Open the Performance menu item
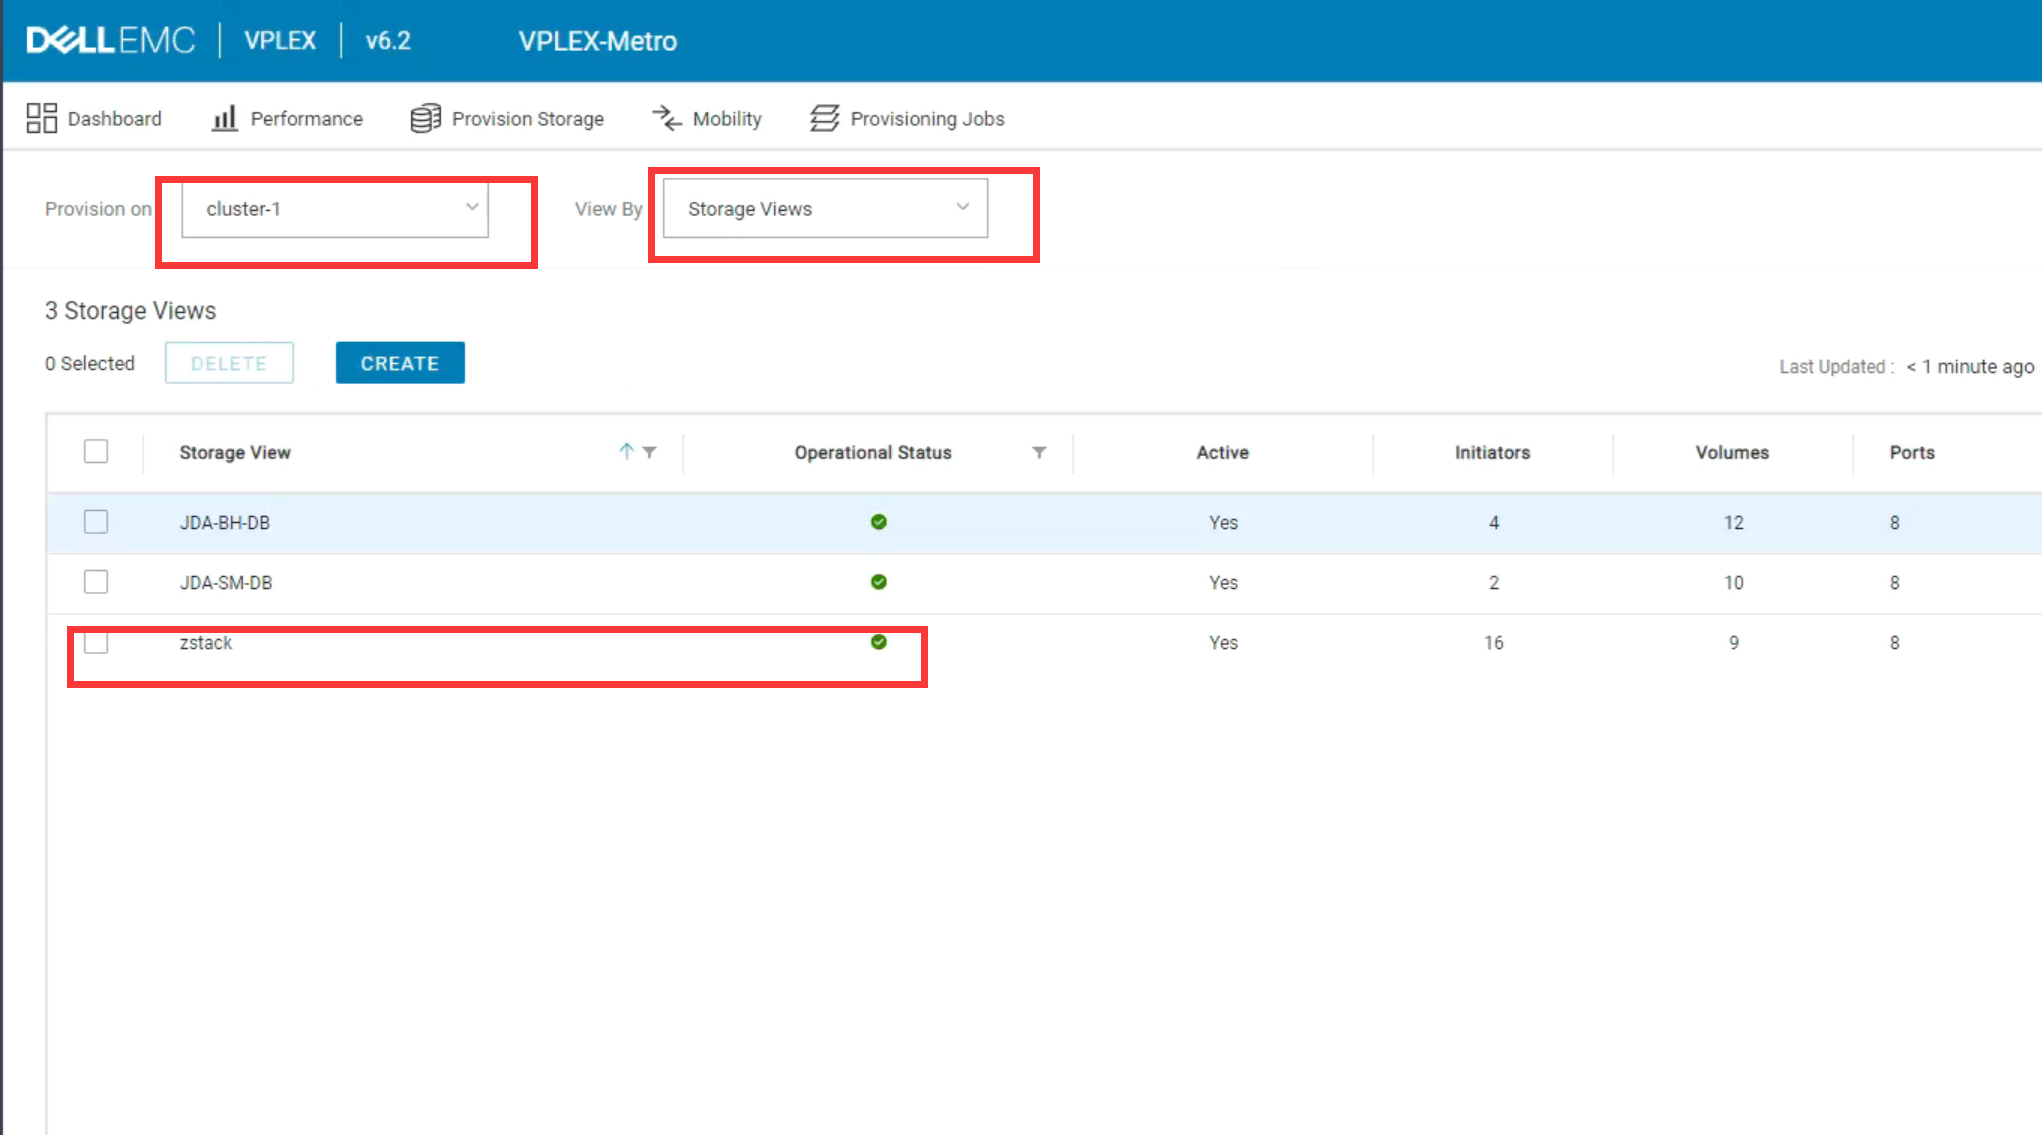This screenshot has height=1135, width=2042. pyautogui.click(x=305, y=118)
